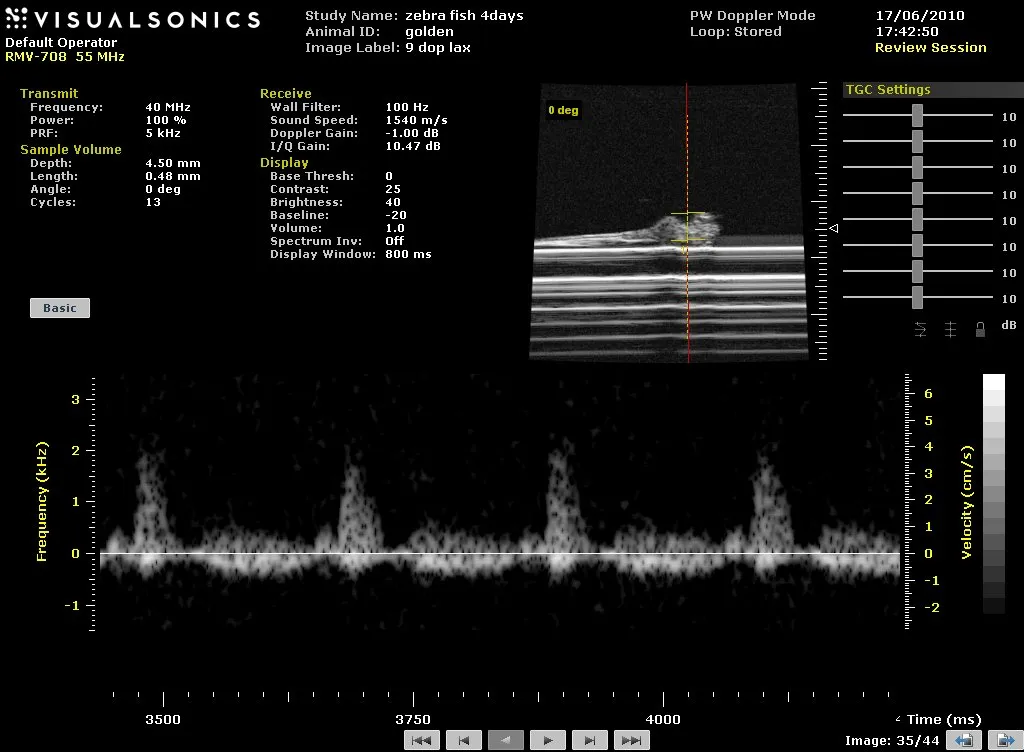The width and height of the screenshot is (1024, 752).
Task: Toggle the TGC lock icon
Action: pos(980,328)
